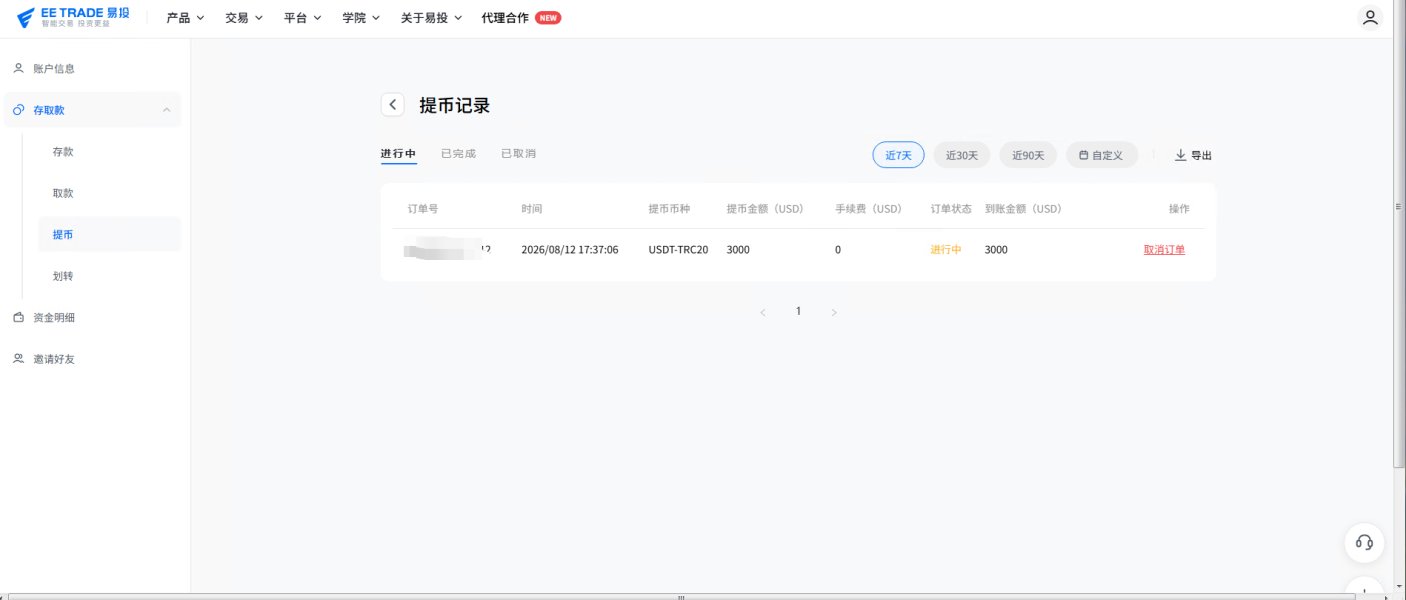Click the 2026/08/12 17:37:06 time cell

click(570, 250)
